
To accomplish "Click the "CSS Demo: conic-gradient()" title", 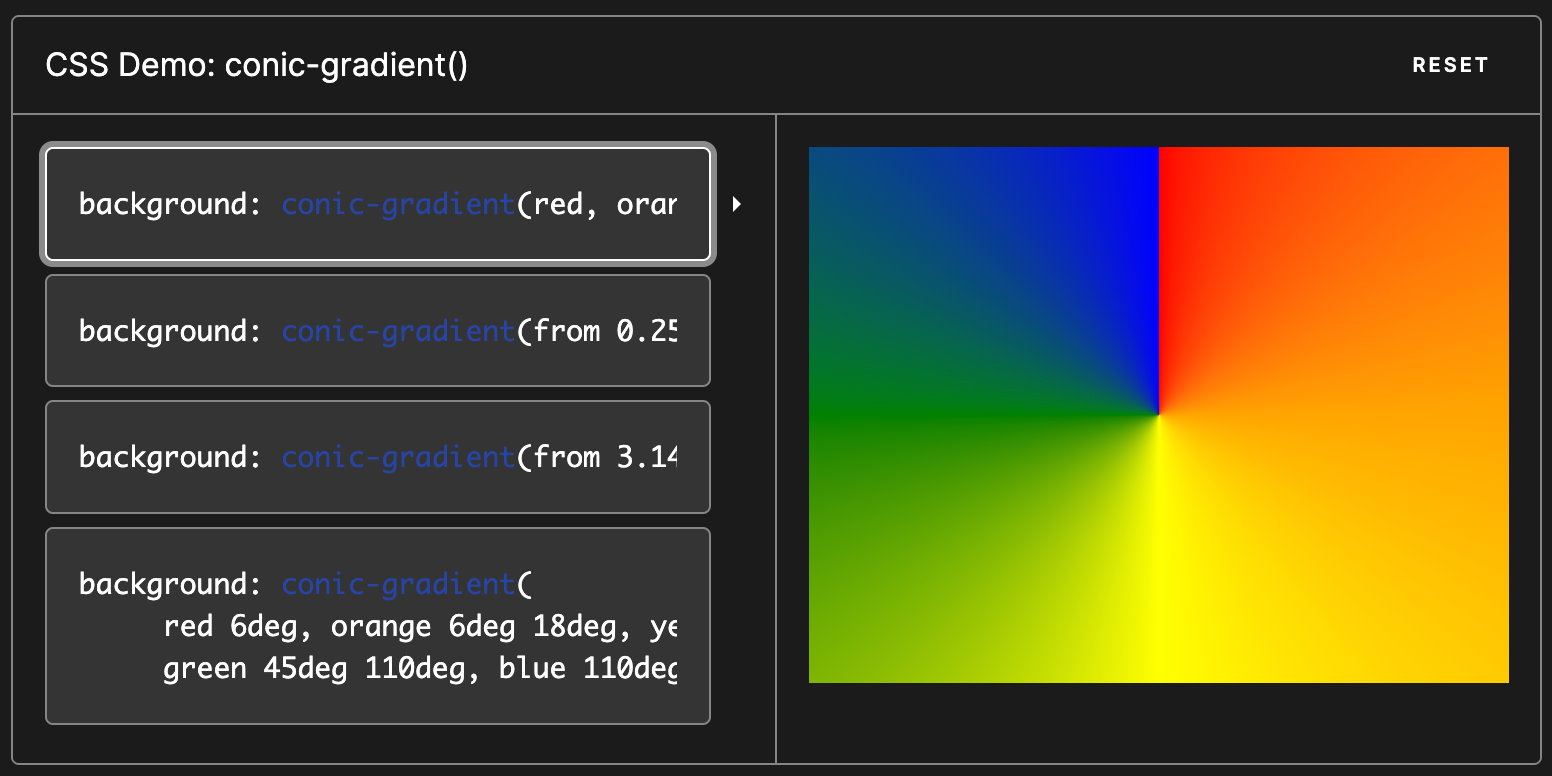I will (257, 65).
